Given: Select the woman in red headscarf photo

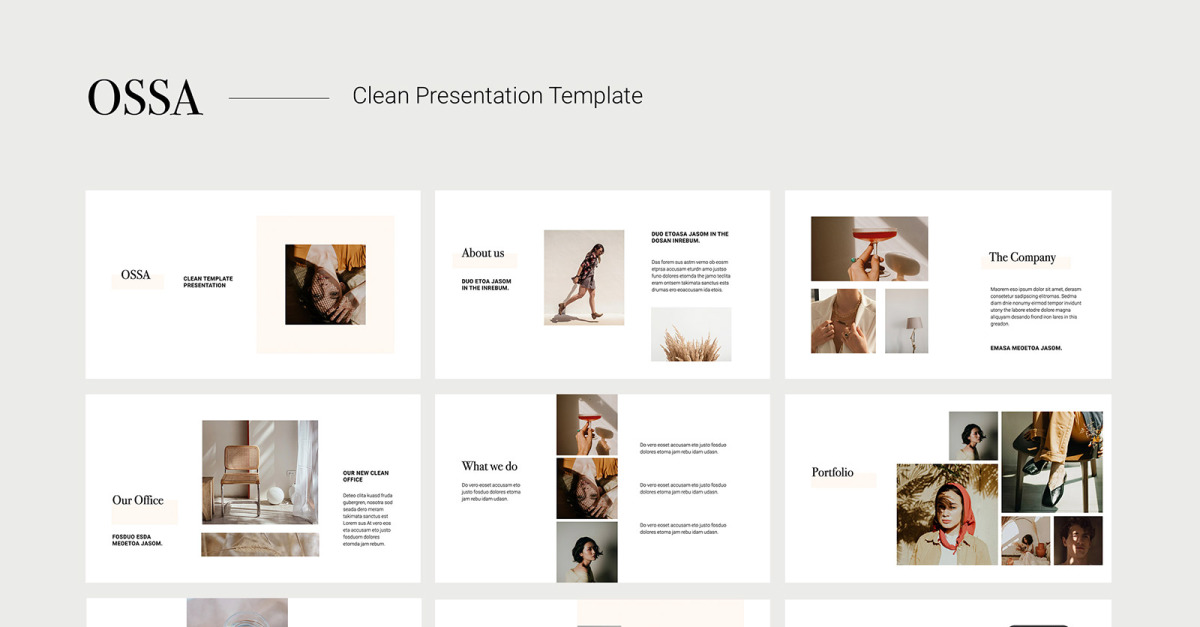Looking at the screenshot, I should pyautogui.click(x=947, y=514).
